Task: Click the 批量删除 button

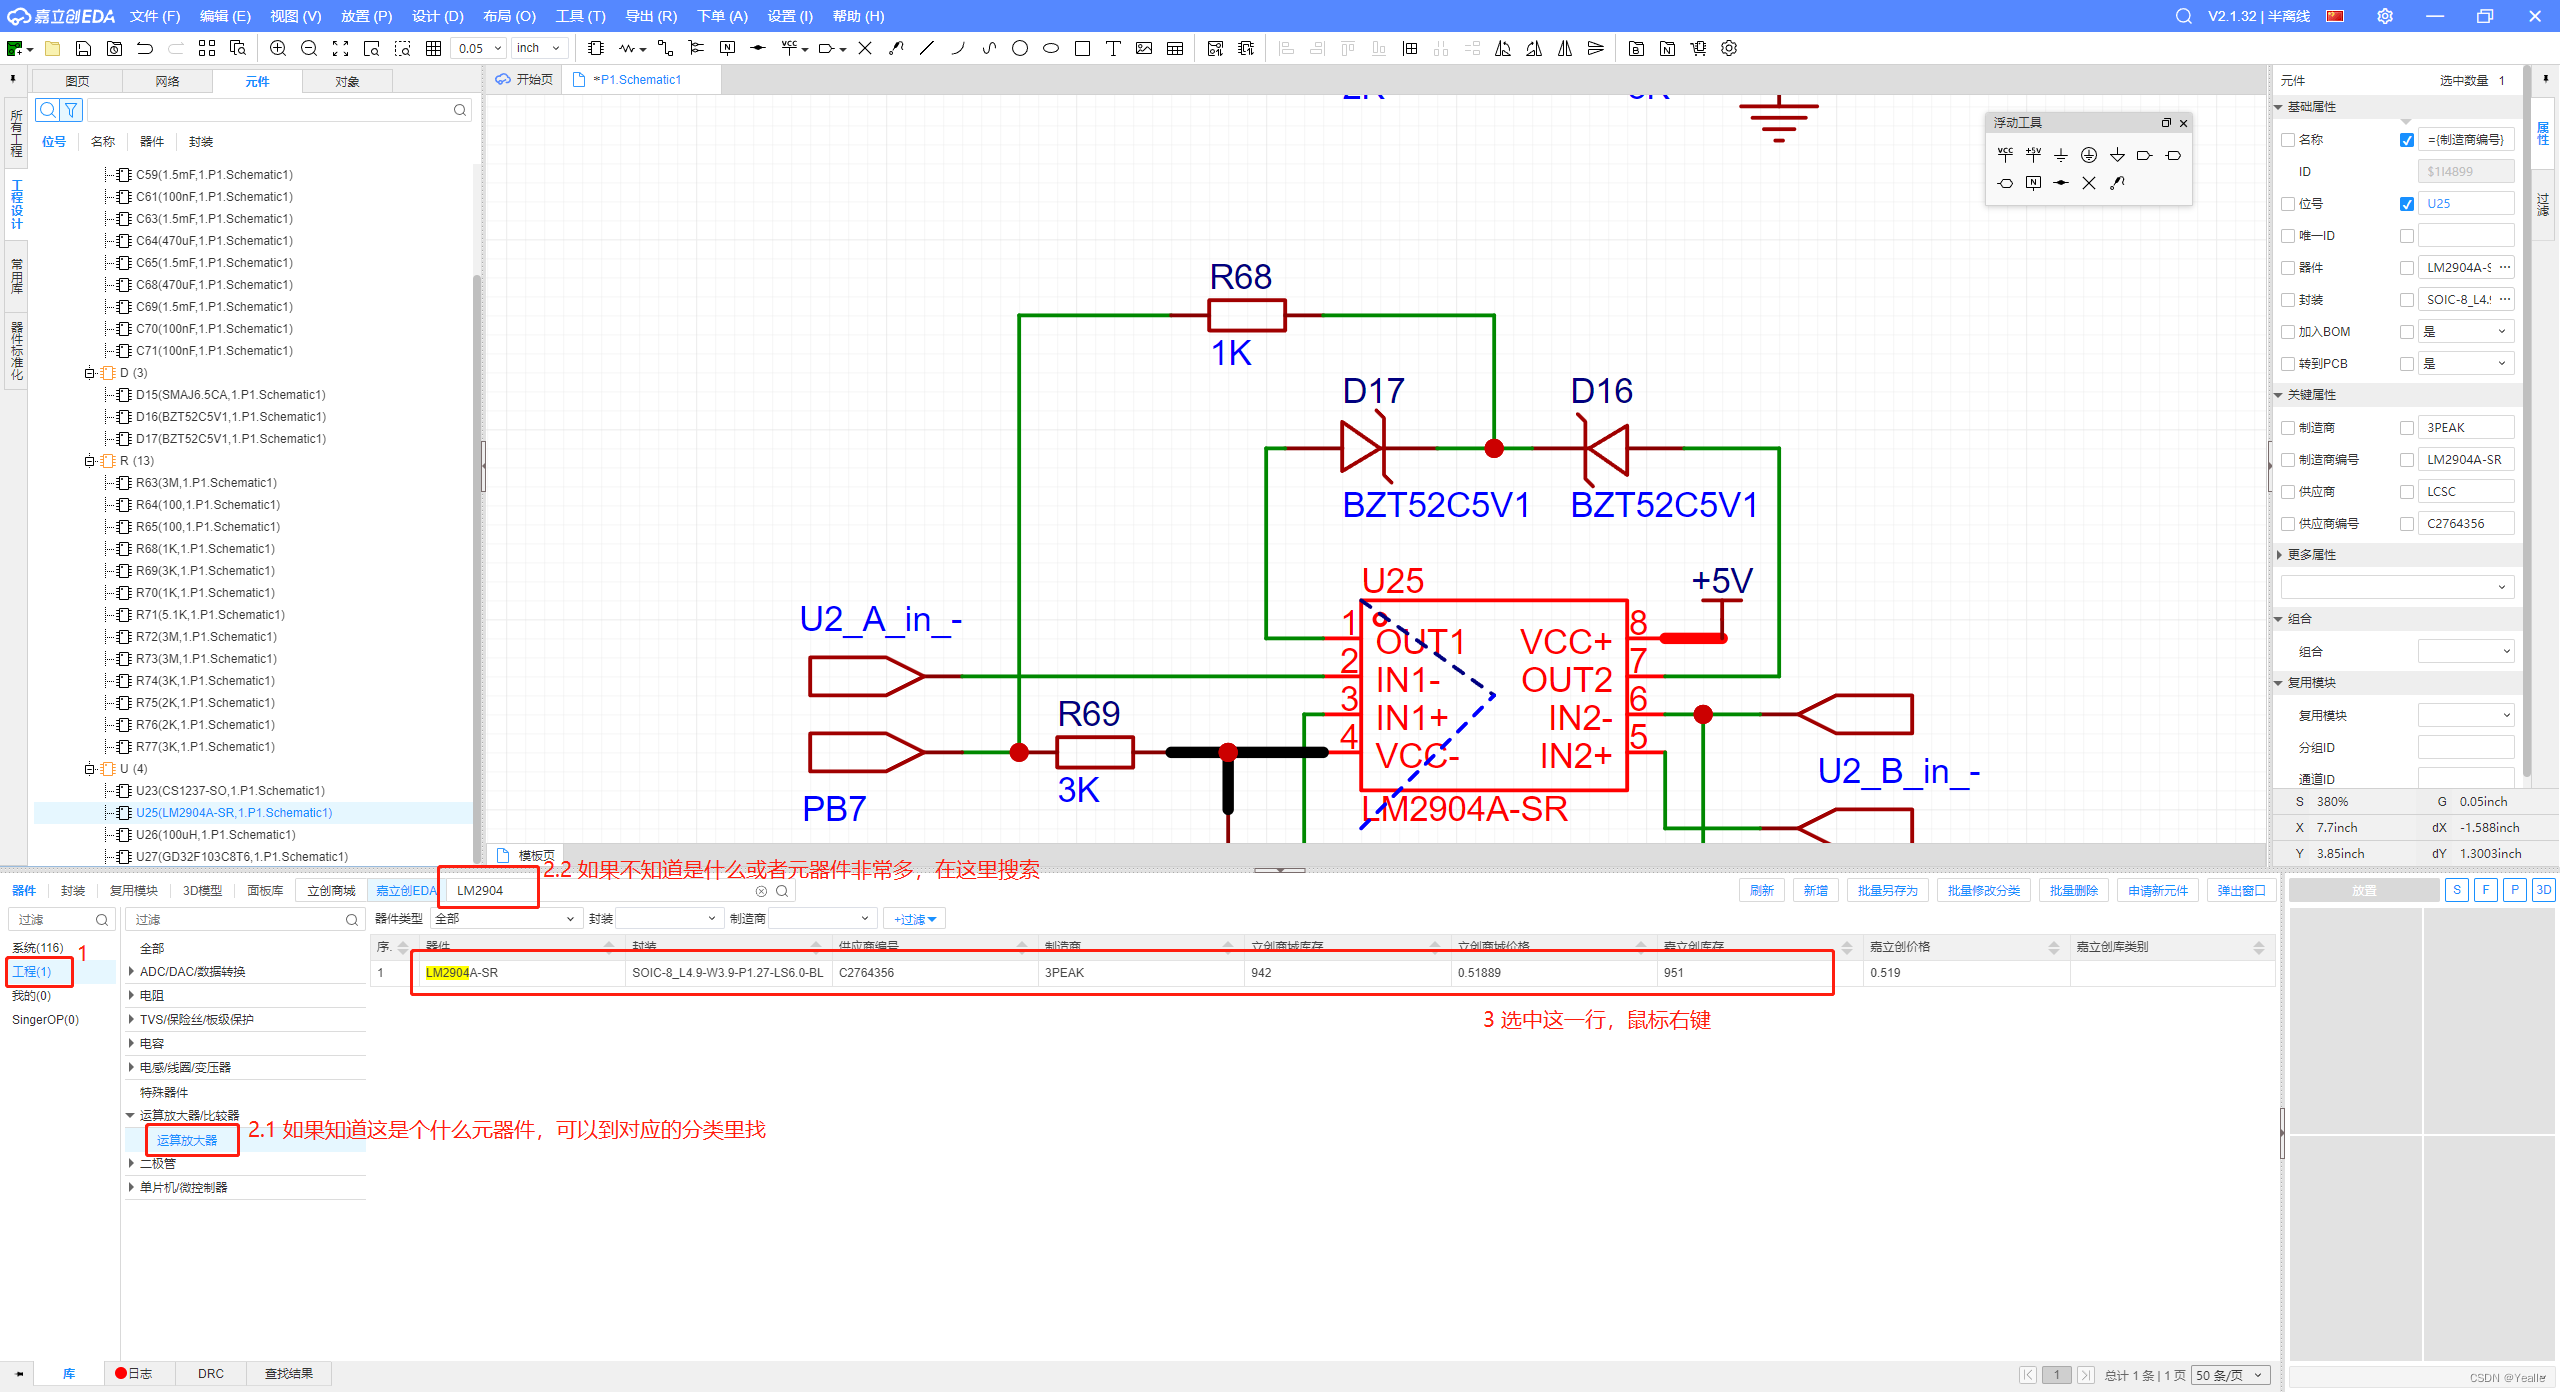Action: (2073, 890)
